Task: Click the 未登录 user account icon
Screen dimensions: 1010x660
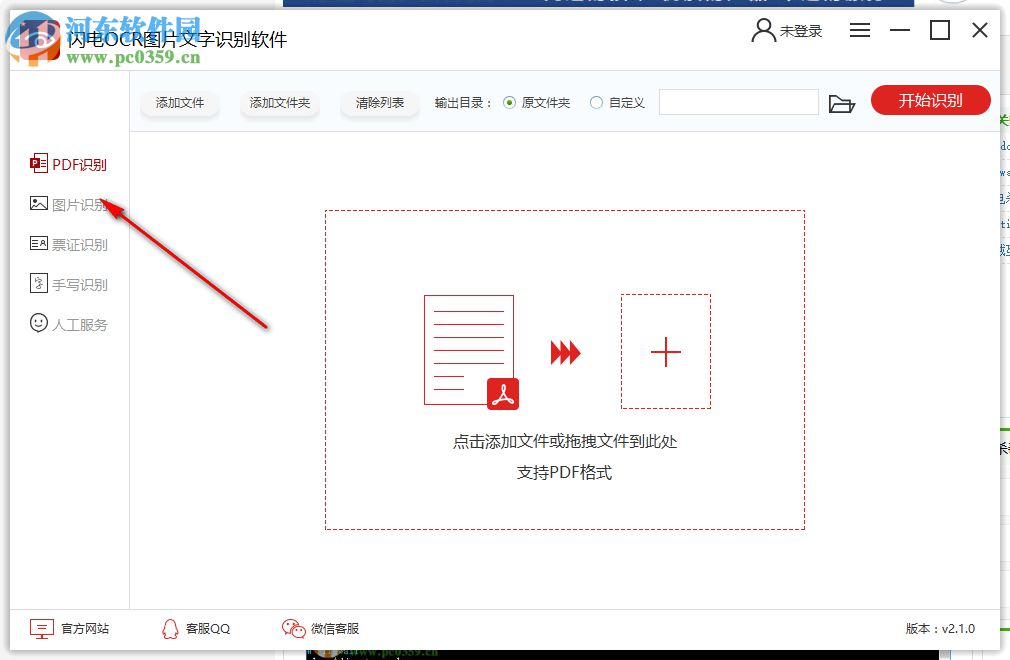Action: point(762,29)
